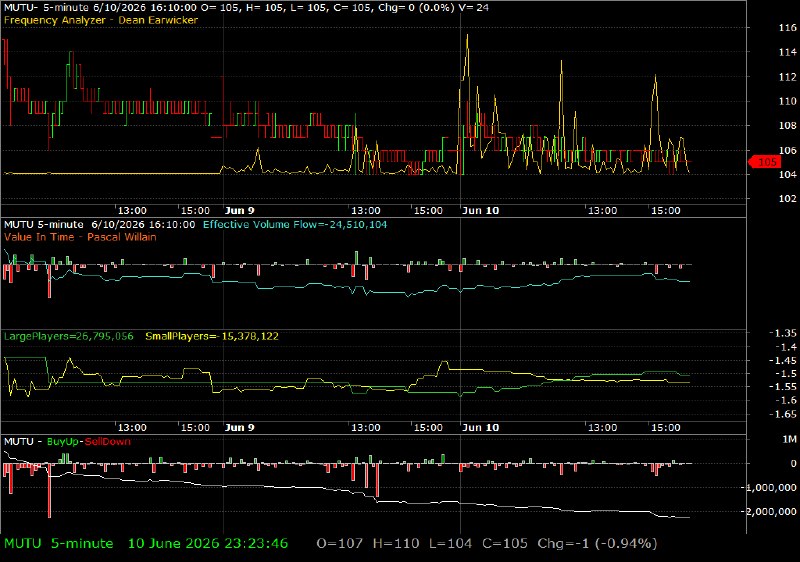800x562 pixels.
Task: Click the green 'BuyUp' legend label
Action: coord(63,442)
